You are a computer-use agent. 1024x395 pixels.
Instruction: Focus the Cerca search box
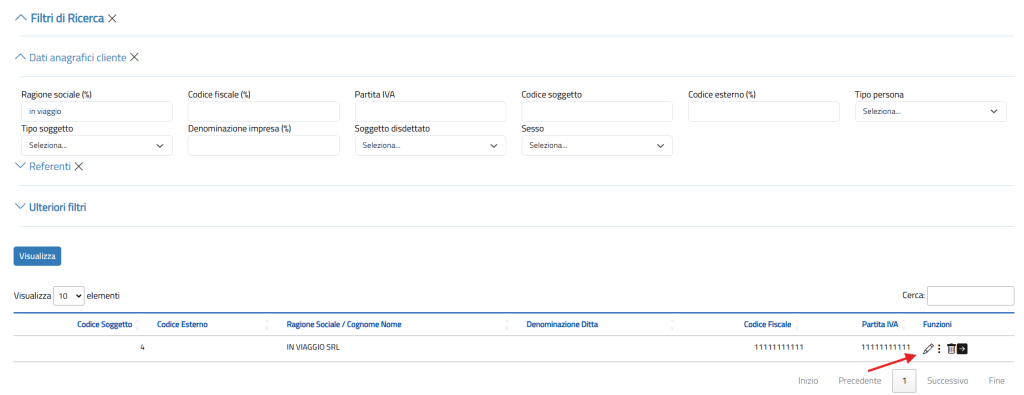(970, 296)
